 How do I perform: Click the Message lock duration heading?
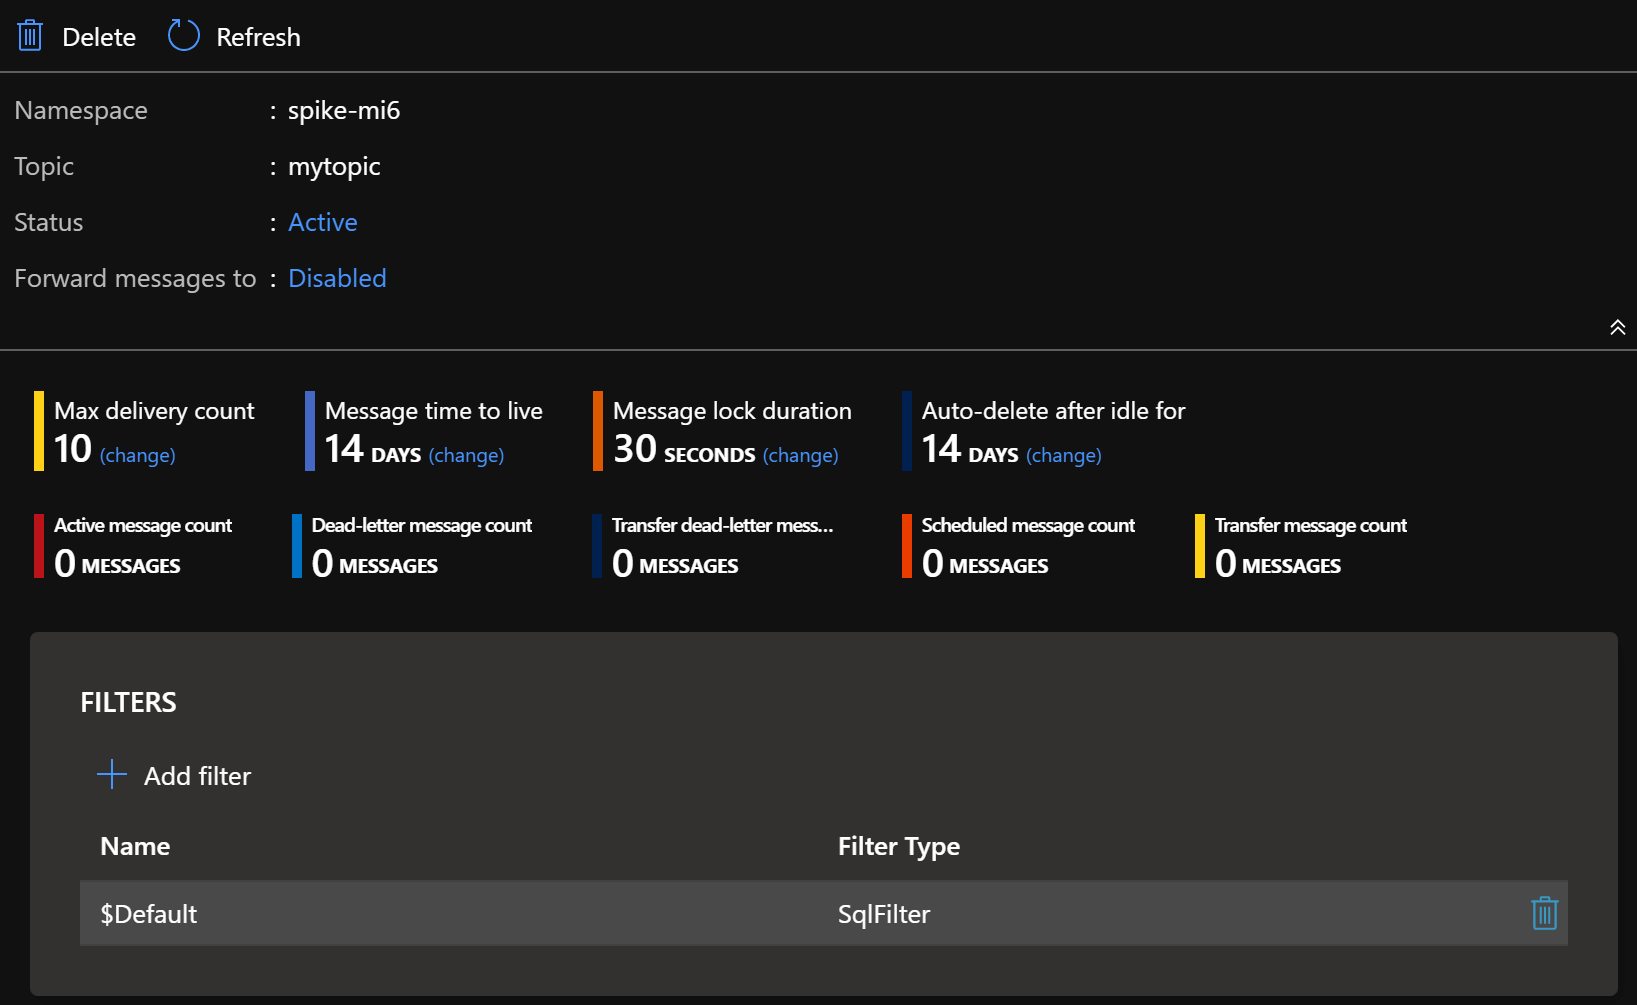click(x=732, y=411)
